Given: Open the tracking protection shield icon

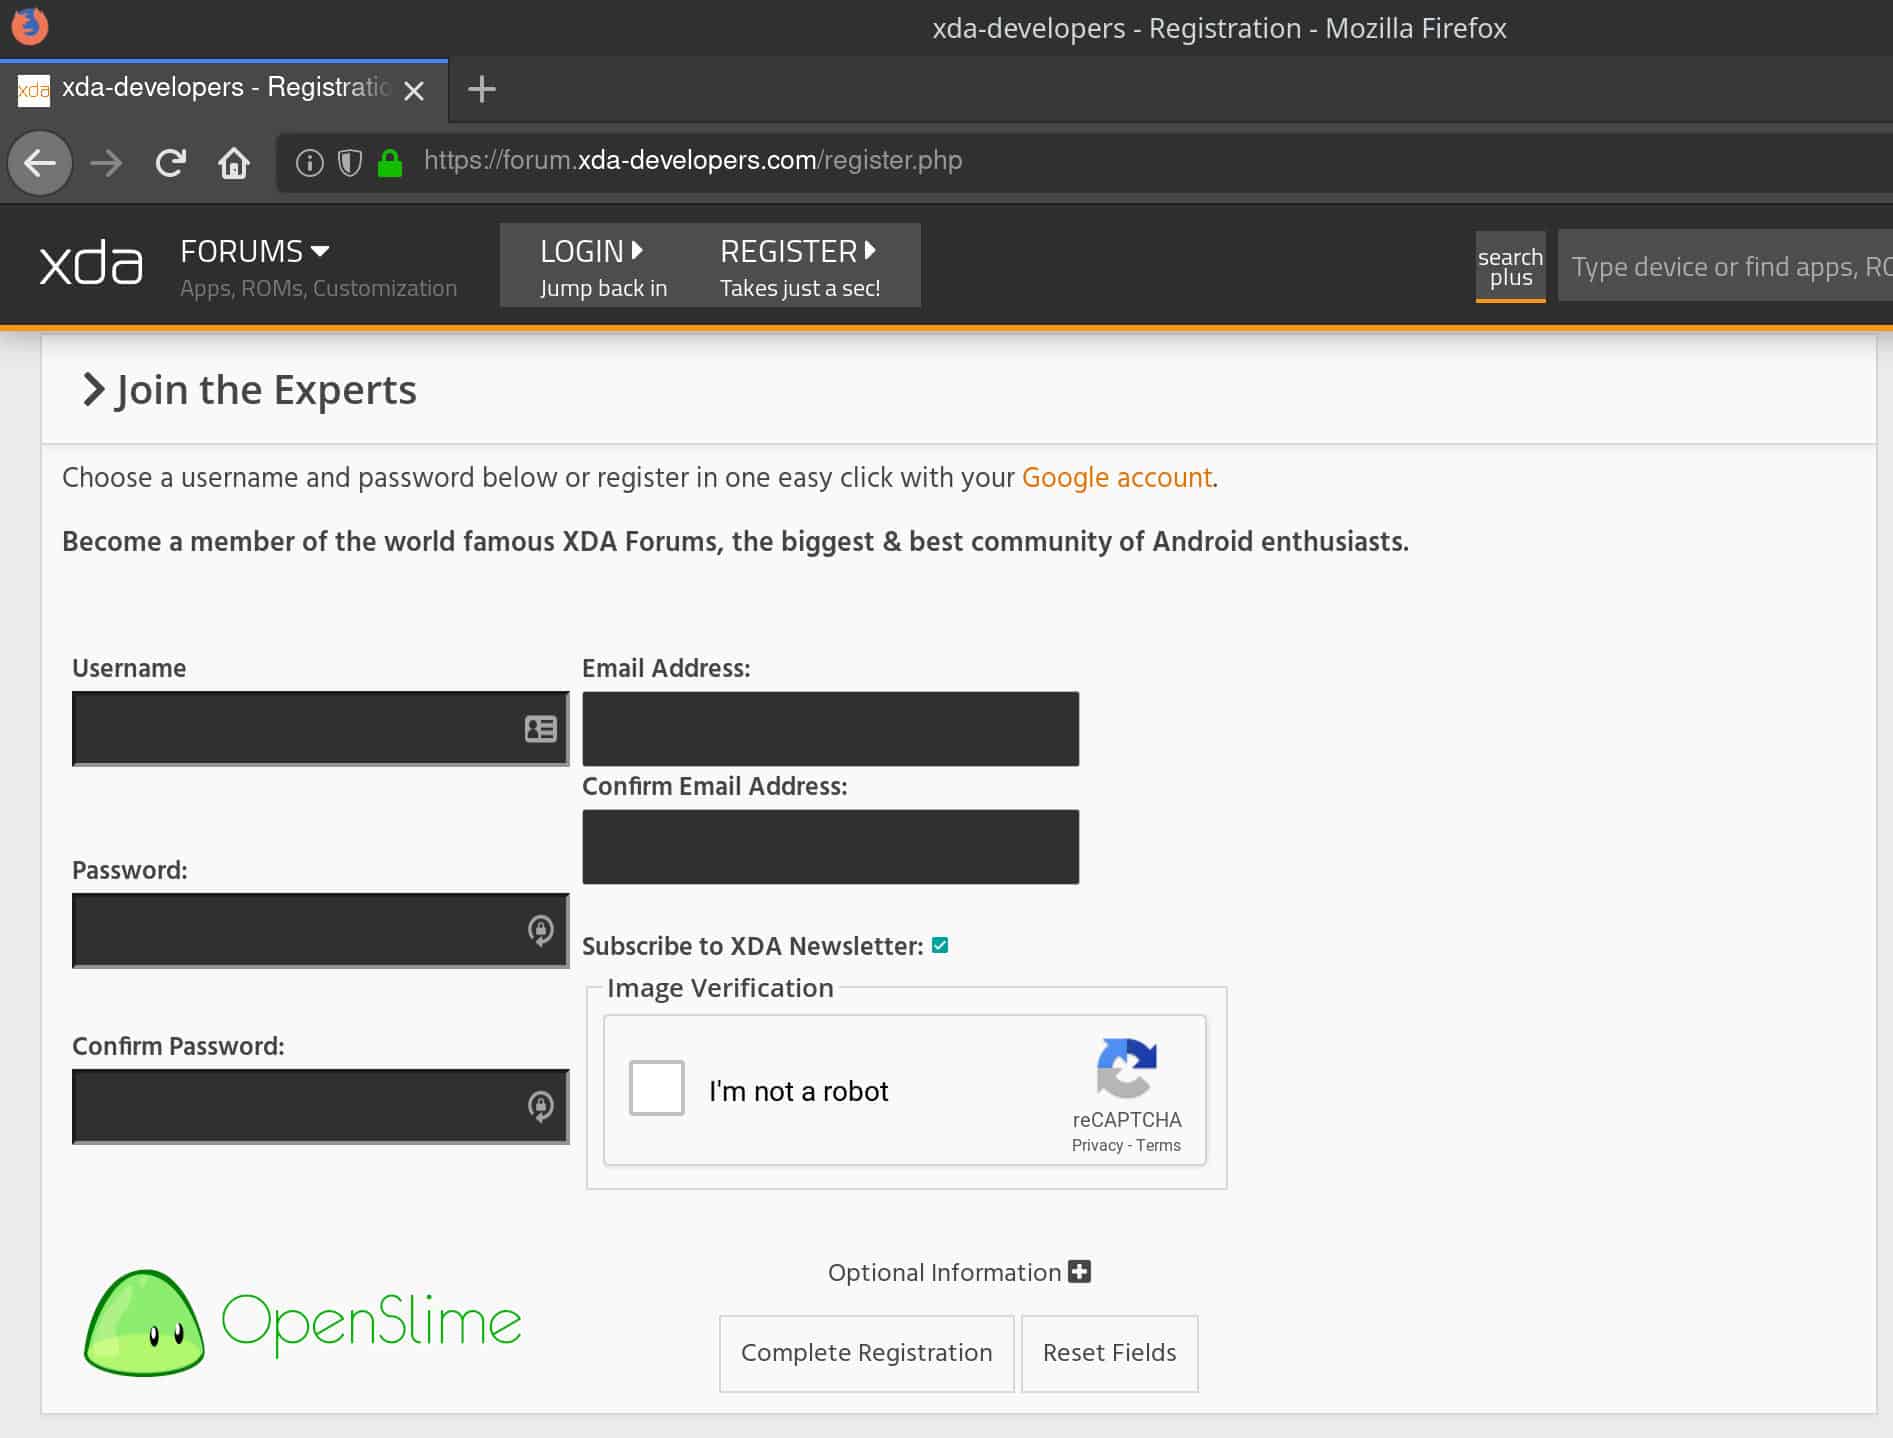Looking at the screenshot, I should click(x=349, y=162).
